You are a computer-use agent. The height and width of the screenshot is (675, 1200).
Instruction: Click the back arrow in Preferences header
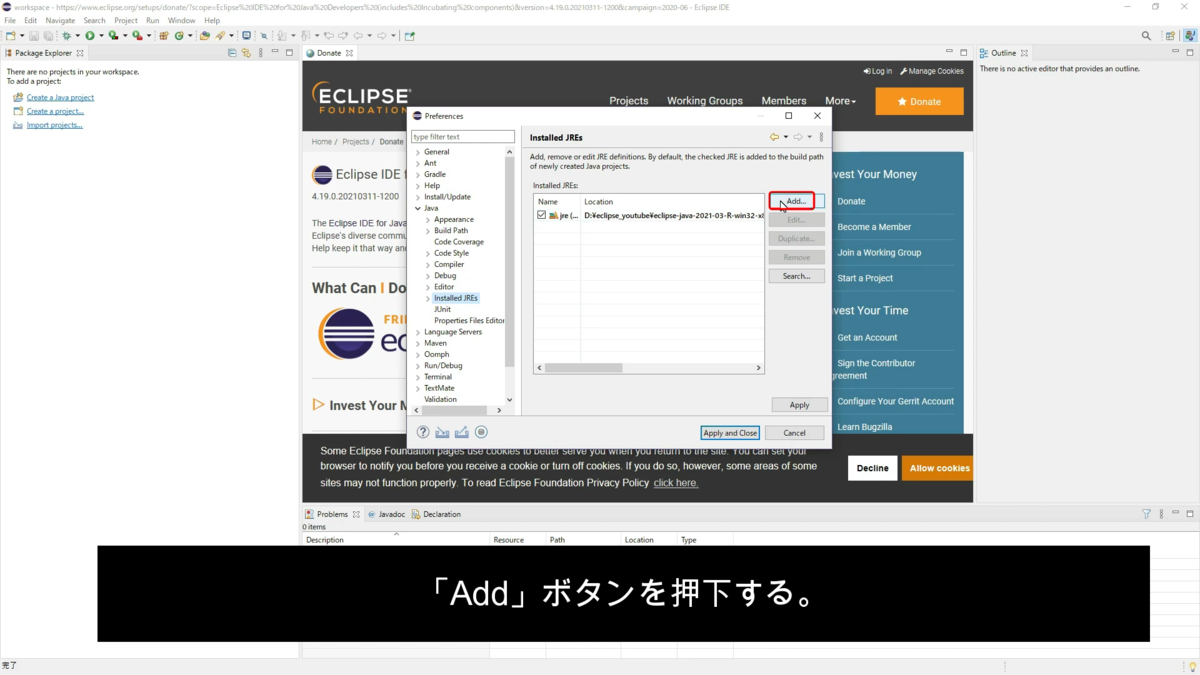[774, 137]
